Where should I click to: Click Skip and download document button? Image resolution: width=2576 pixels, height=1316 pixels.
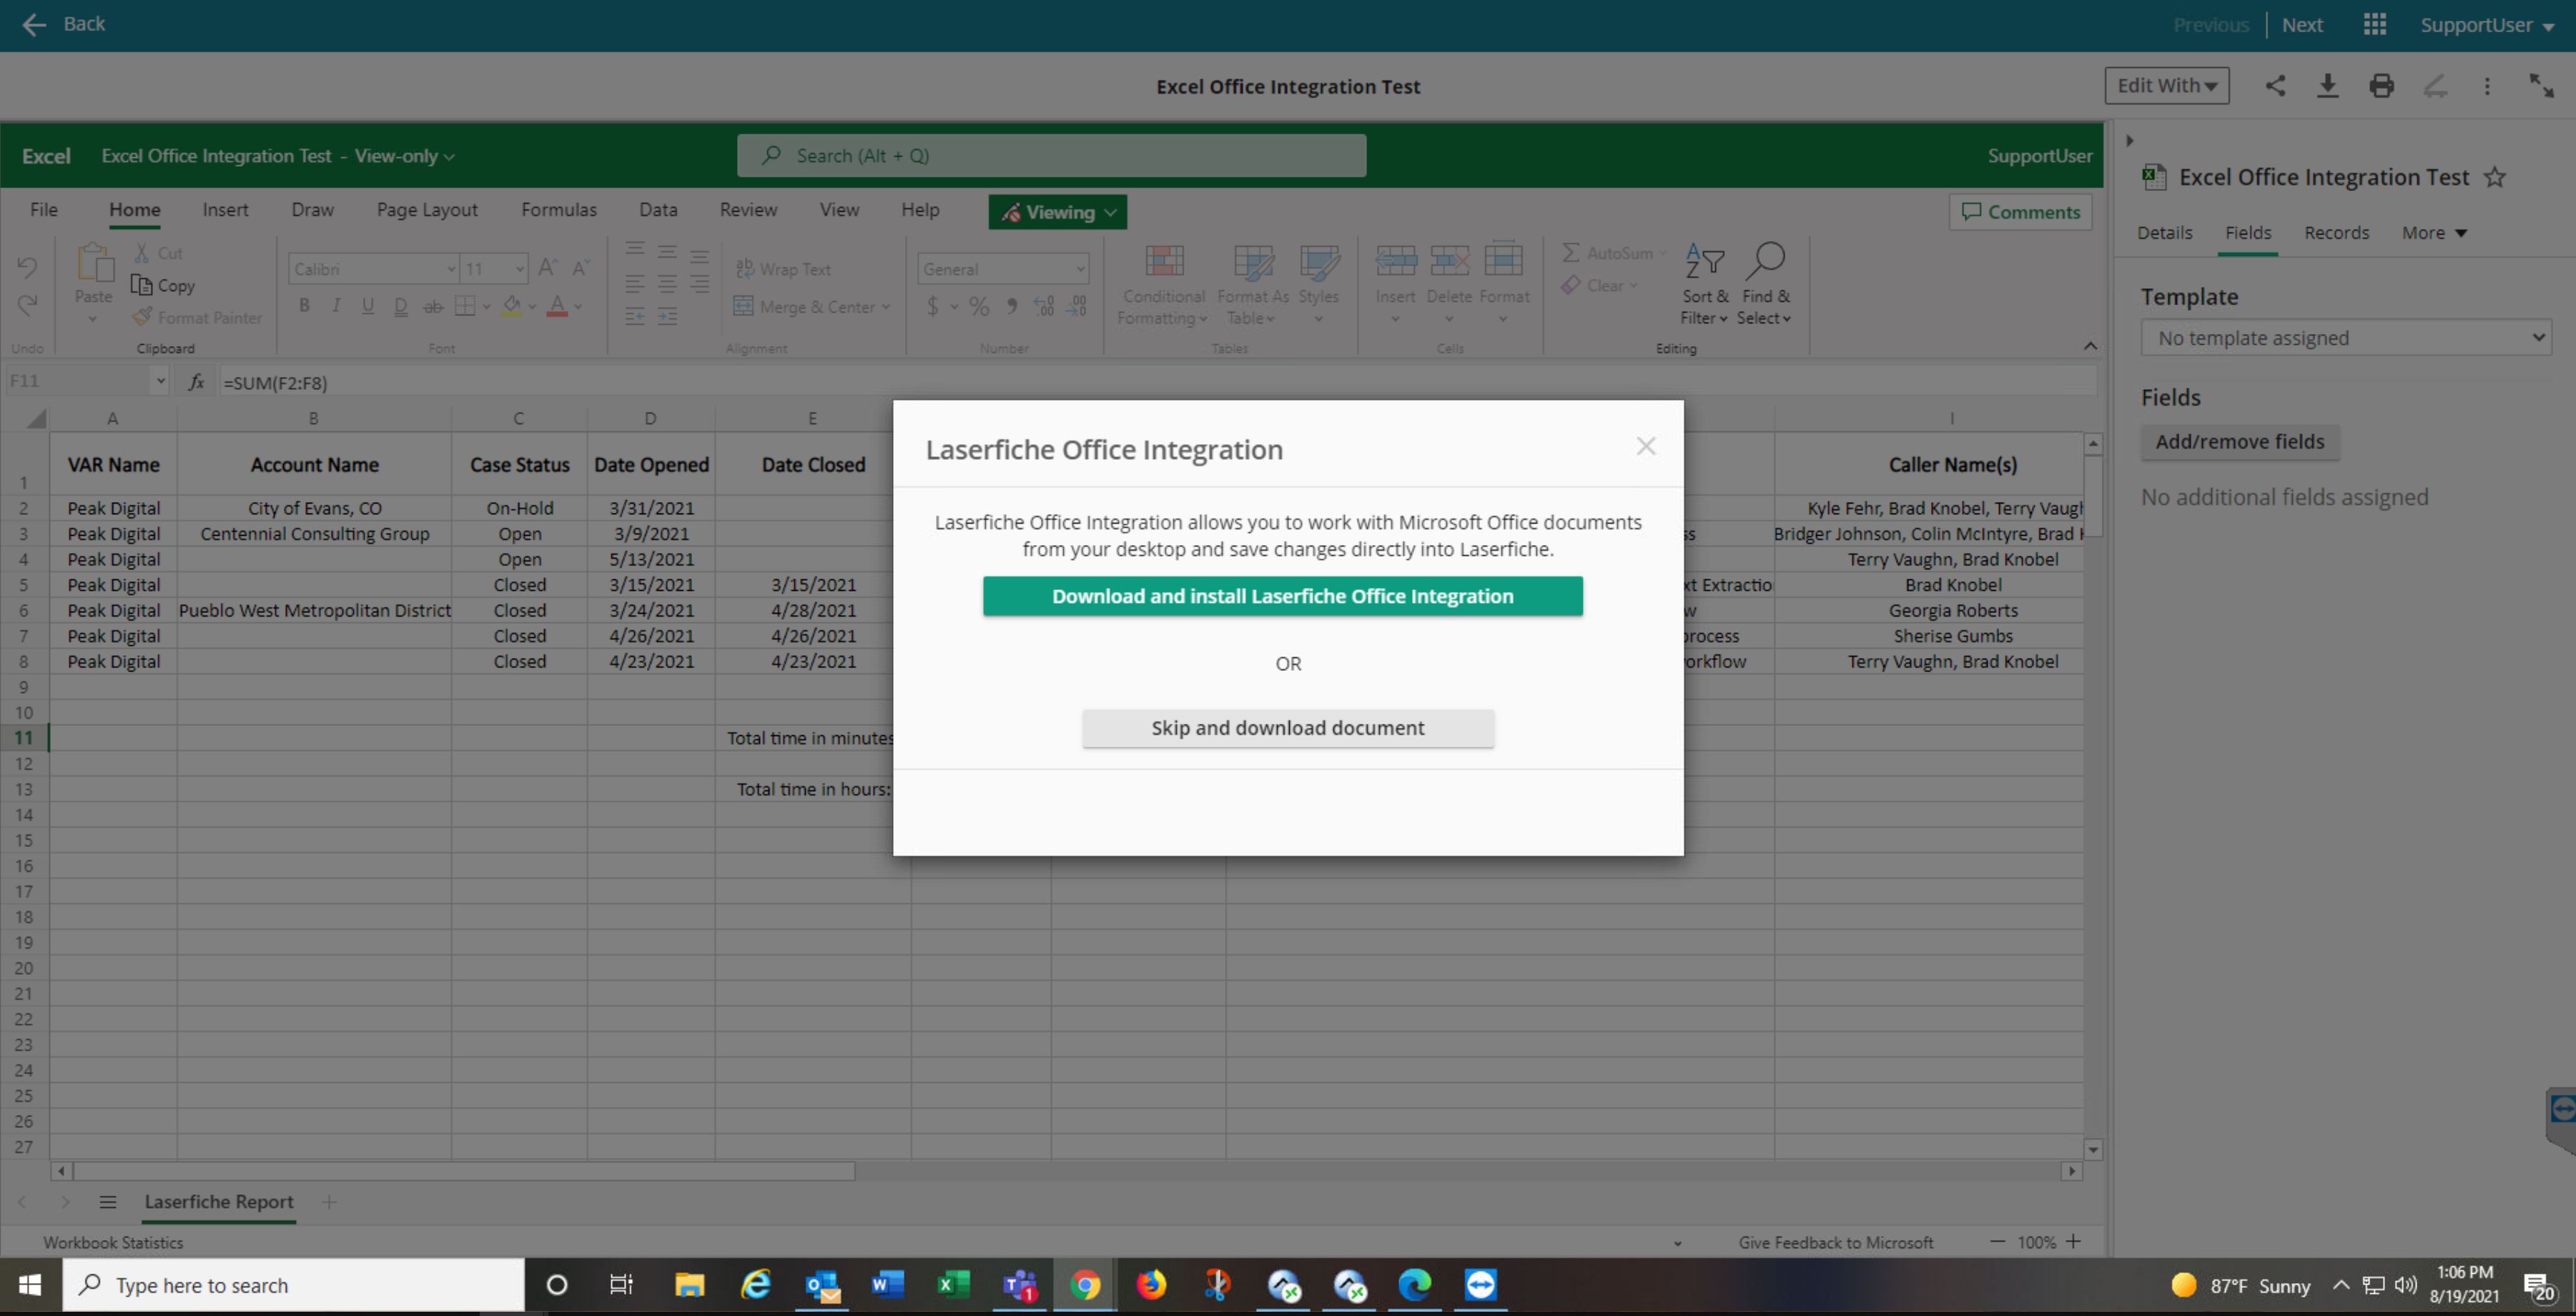pyautogui.click(x=1287, y=728)
